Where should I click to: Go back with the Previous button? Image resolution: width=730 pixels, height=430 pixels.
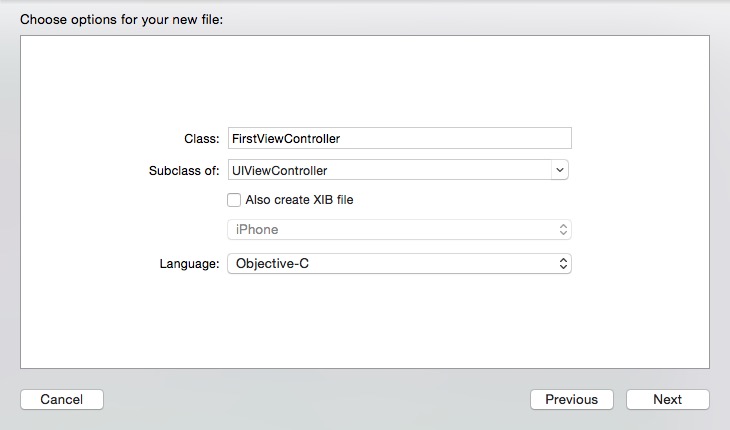coord(571,399)
